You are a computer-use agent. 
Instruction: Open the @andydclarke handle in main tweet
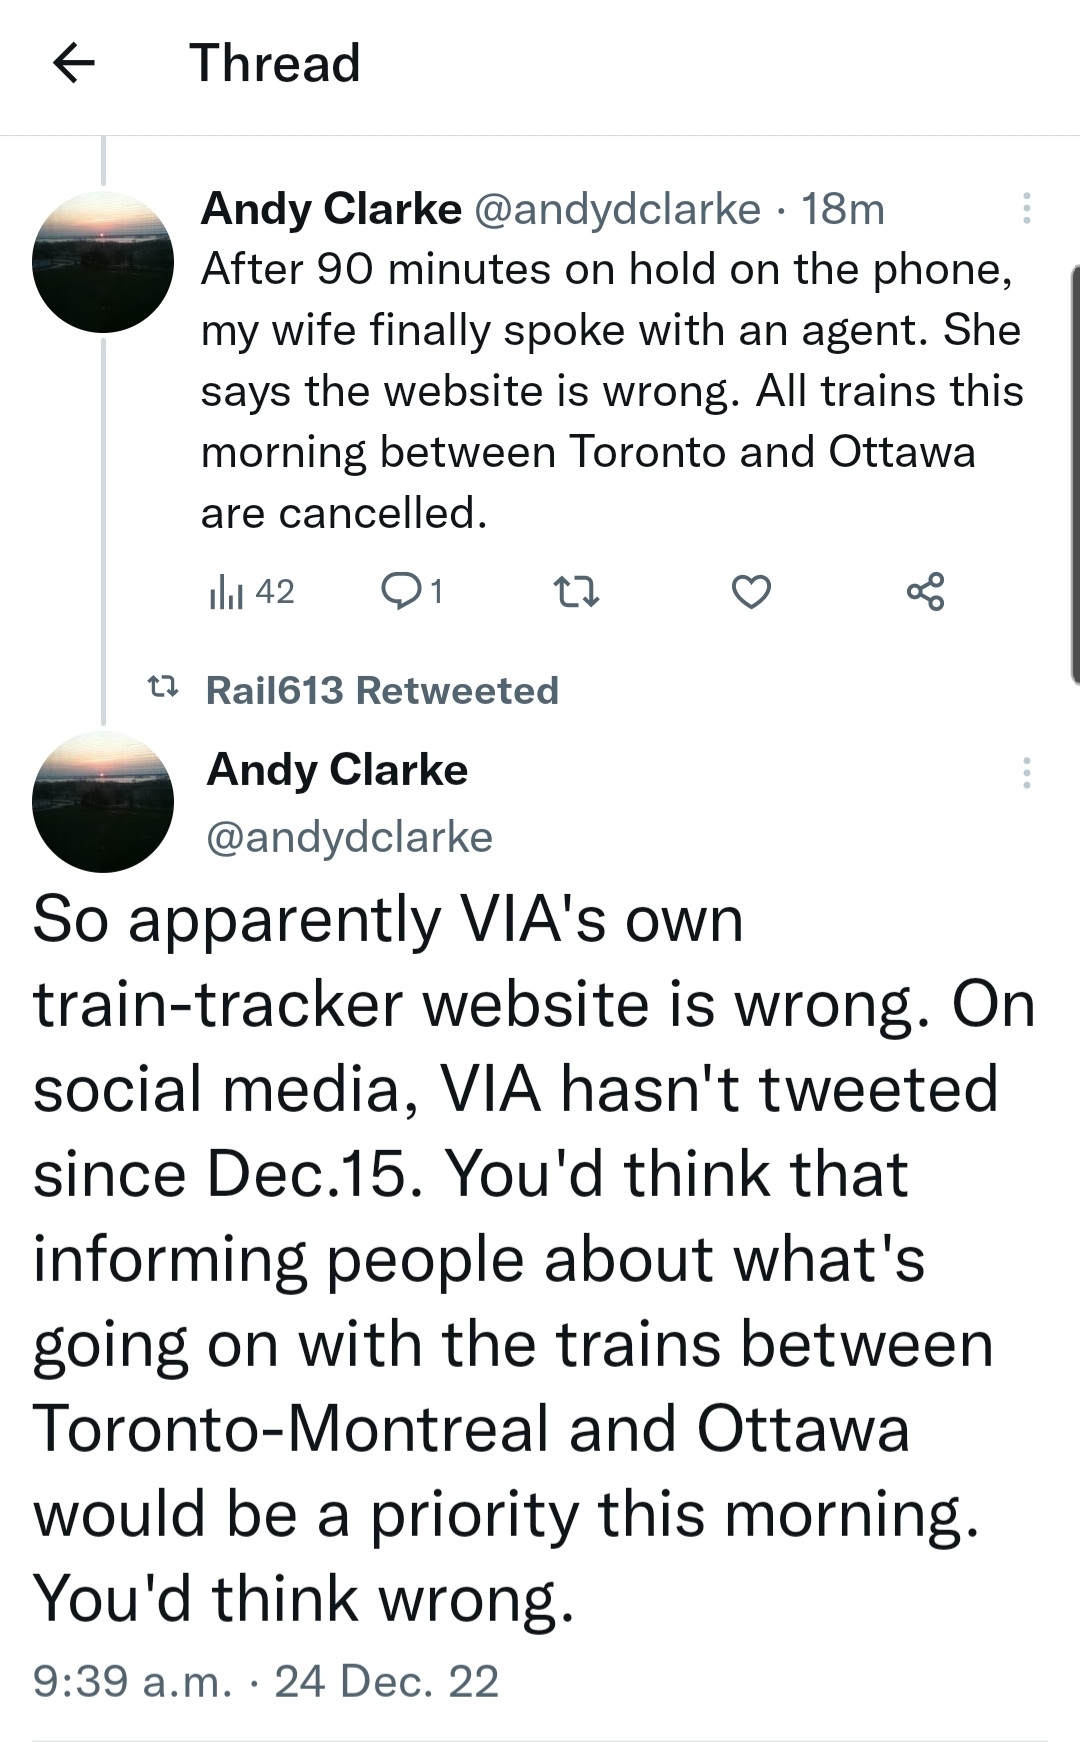point(349,837)
